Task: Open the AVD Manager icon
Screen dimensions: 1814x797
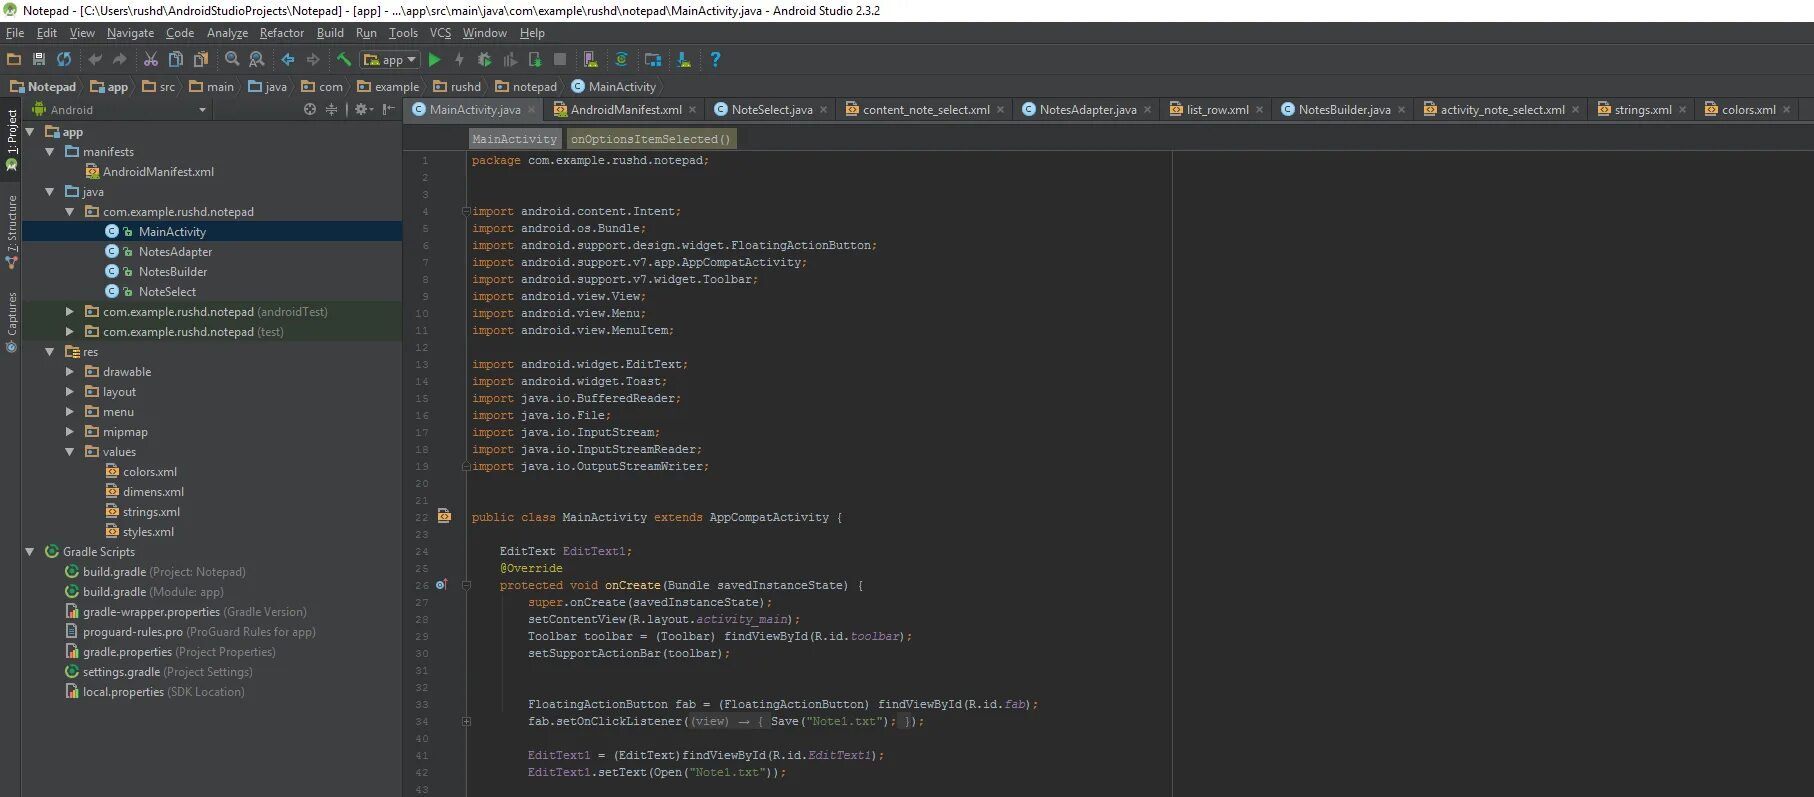Action: [591, 60]
